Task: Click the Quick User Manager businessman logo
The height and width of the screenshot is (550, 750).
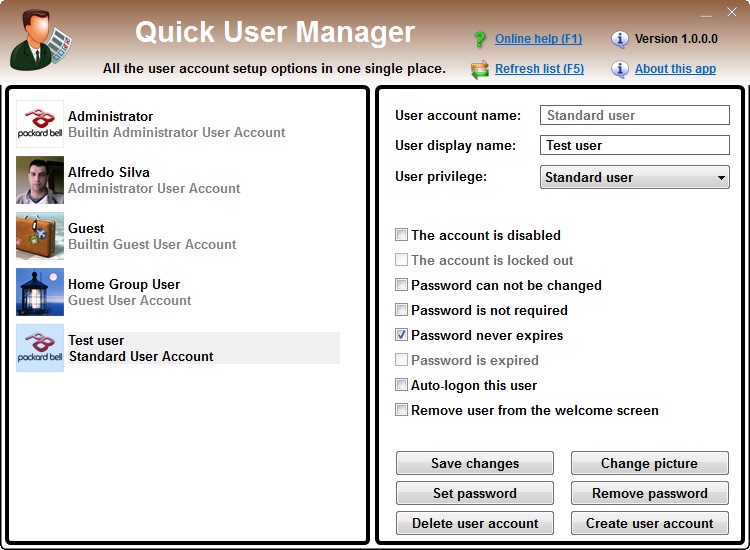Action: click(41, 41)
